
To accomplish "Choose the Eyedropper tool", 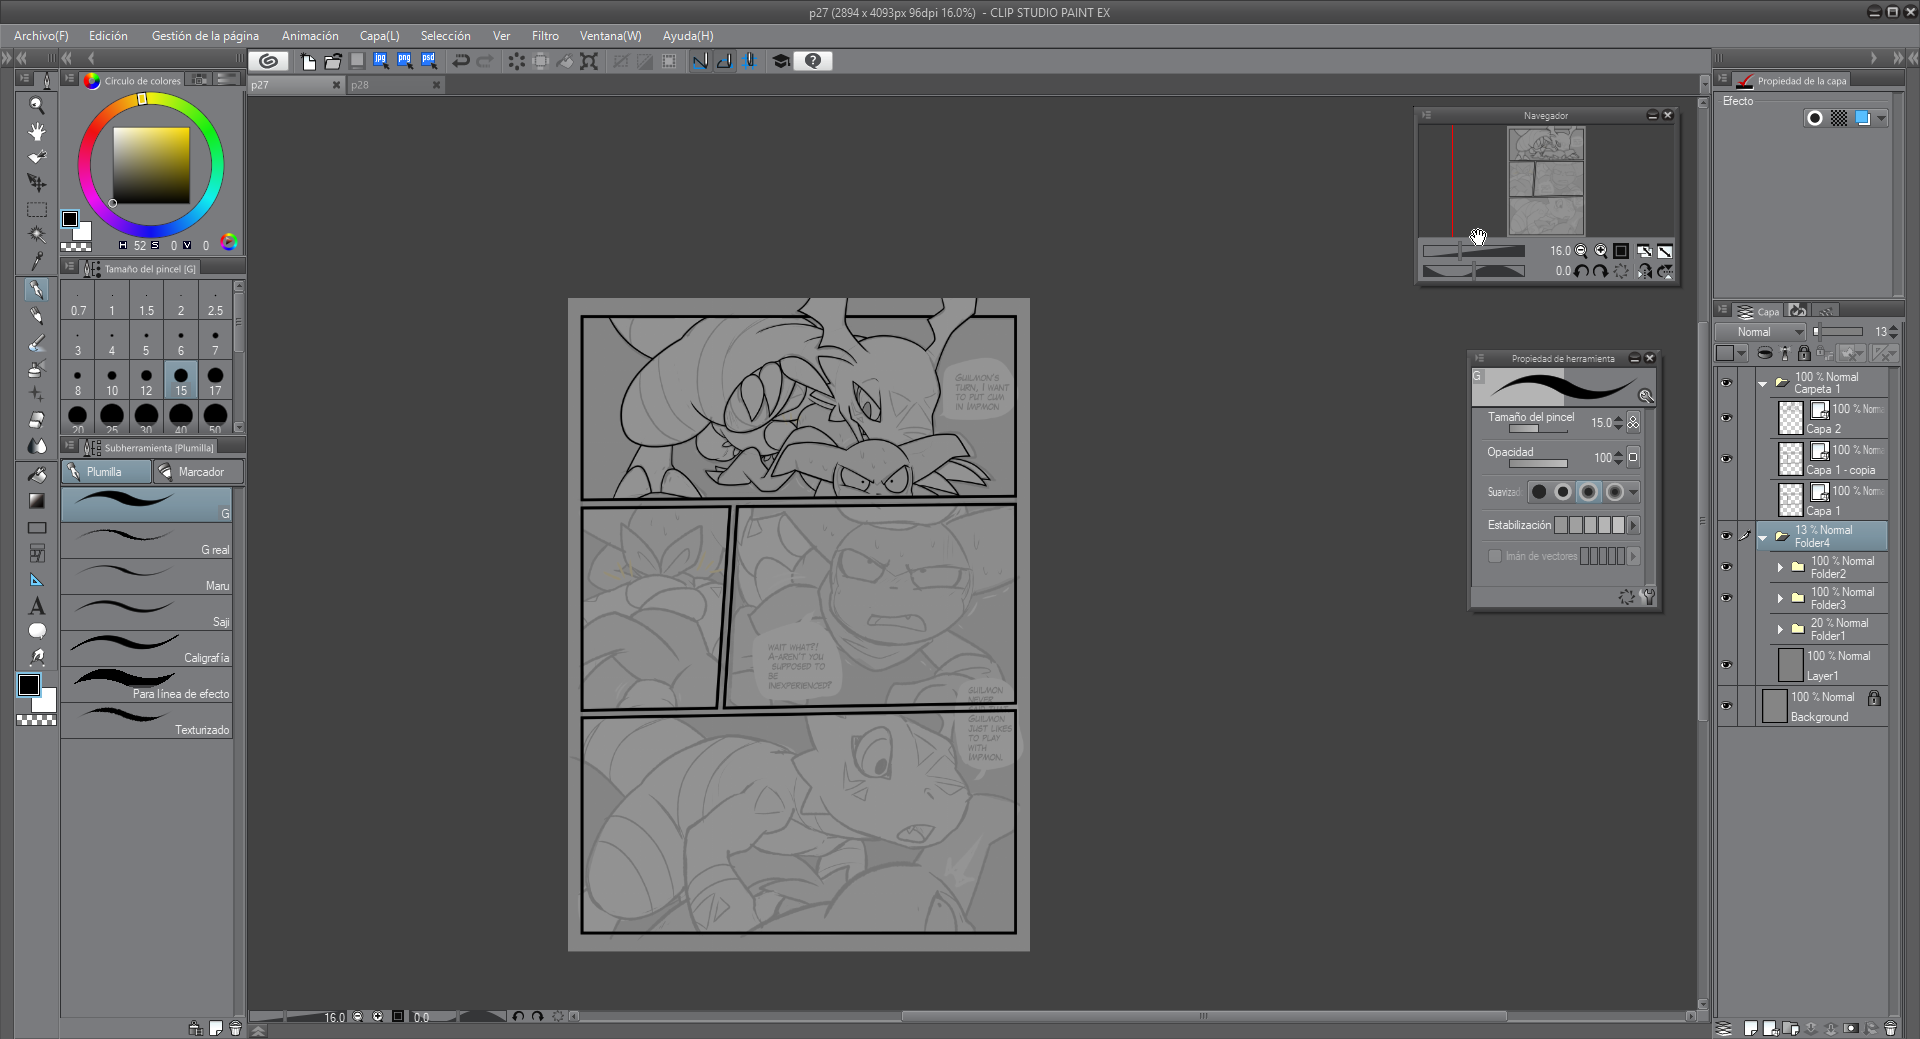I will (x=37, y=261).
